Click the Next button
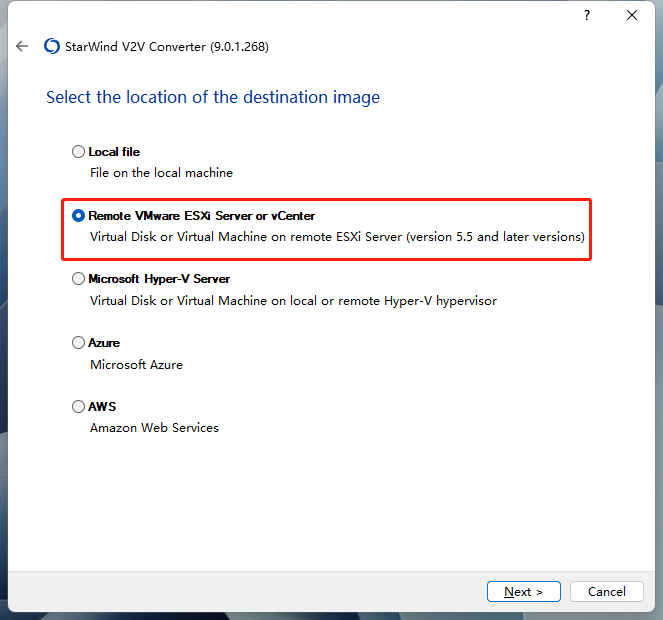Image resolution: width=663 pixels, height=620 pixels. pyautogui.click(x=524, y=591)
